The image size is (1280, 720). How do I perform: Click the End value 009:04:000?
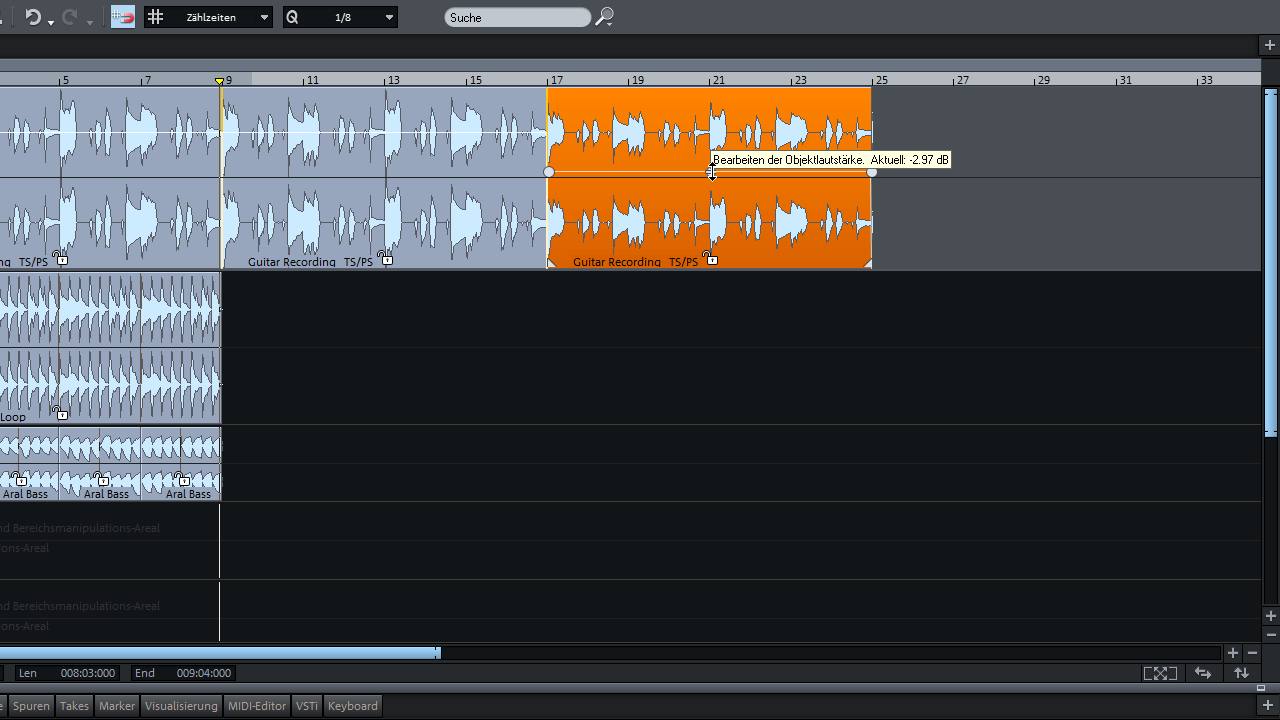[204, 673]
